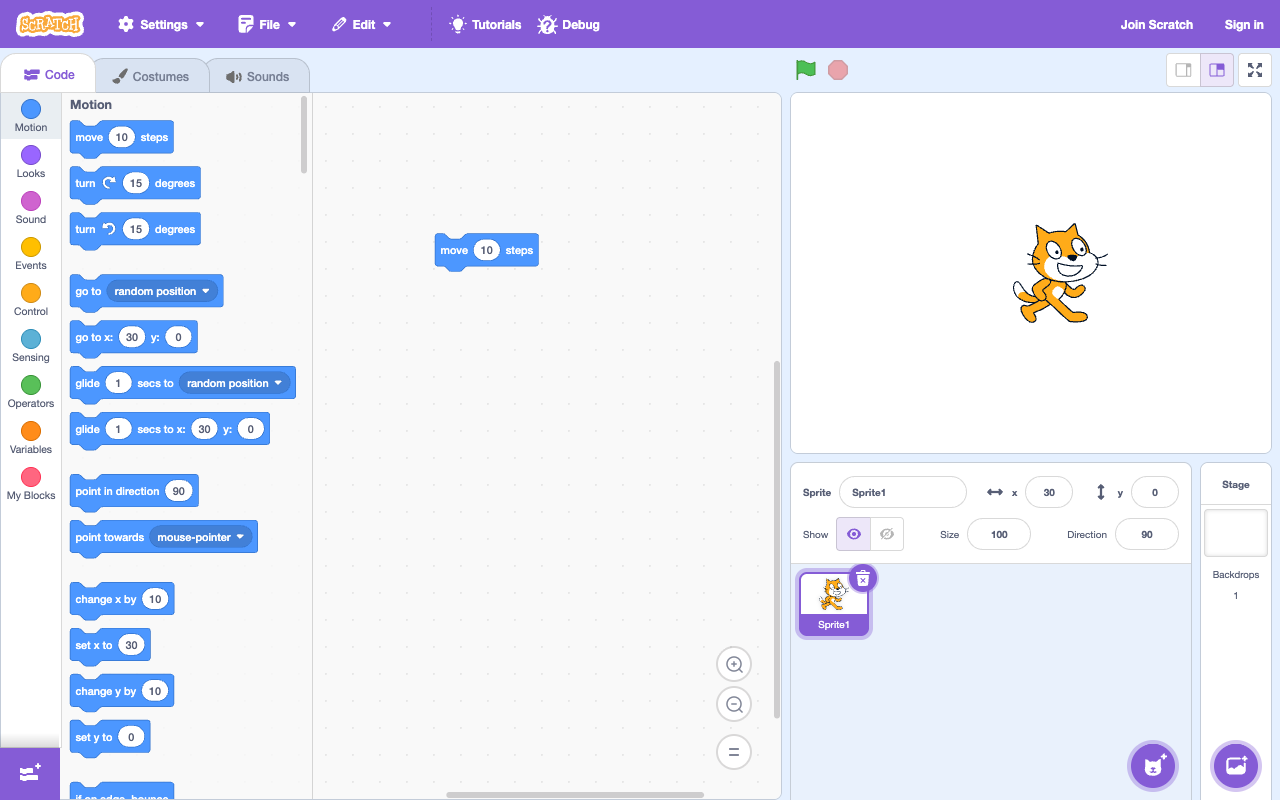The image size is (1280, 800).
Task: Open the Edit menu
Action: [361, 24]
